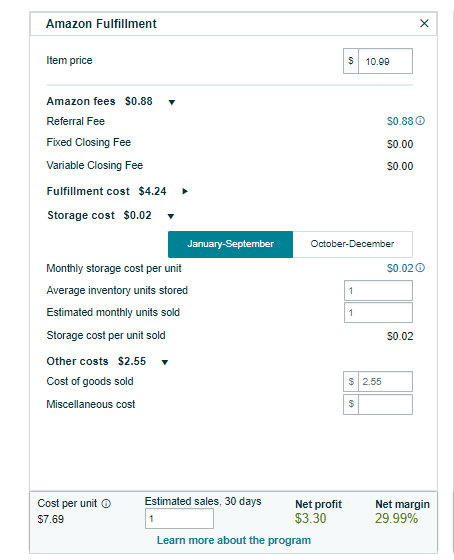Click the Miscellaneous cost input field

[x=385, y=404]
